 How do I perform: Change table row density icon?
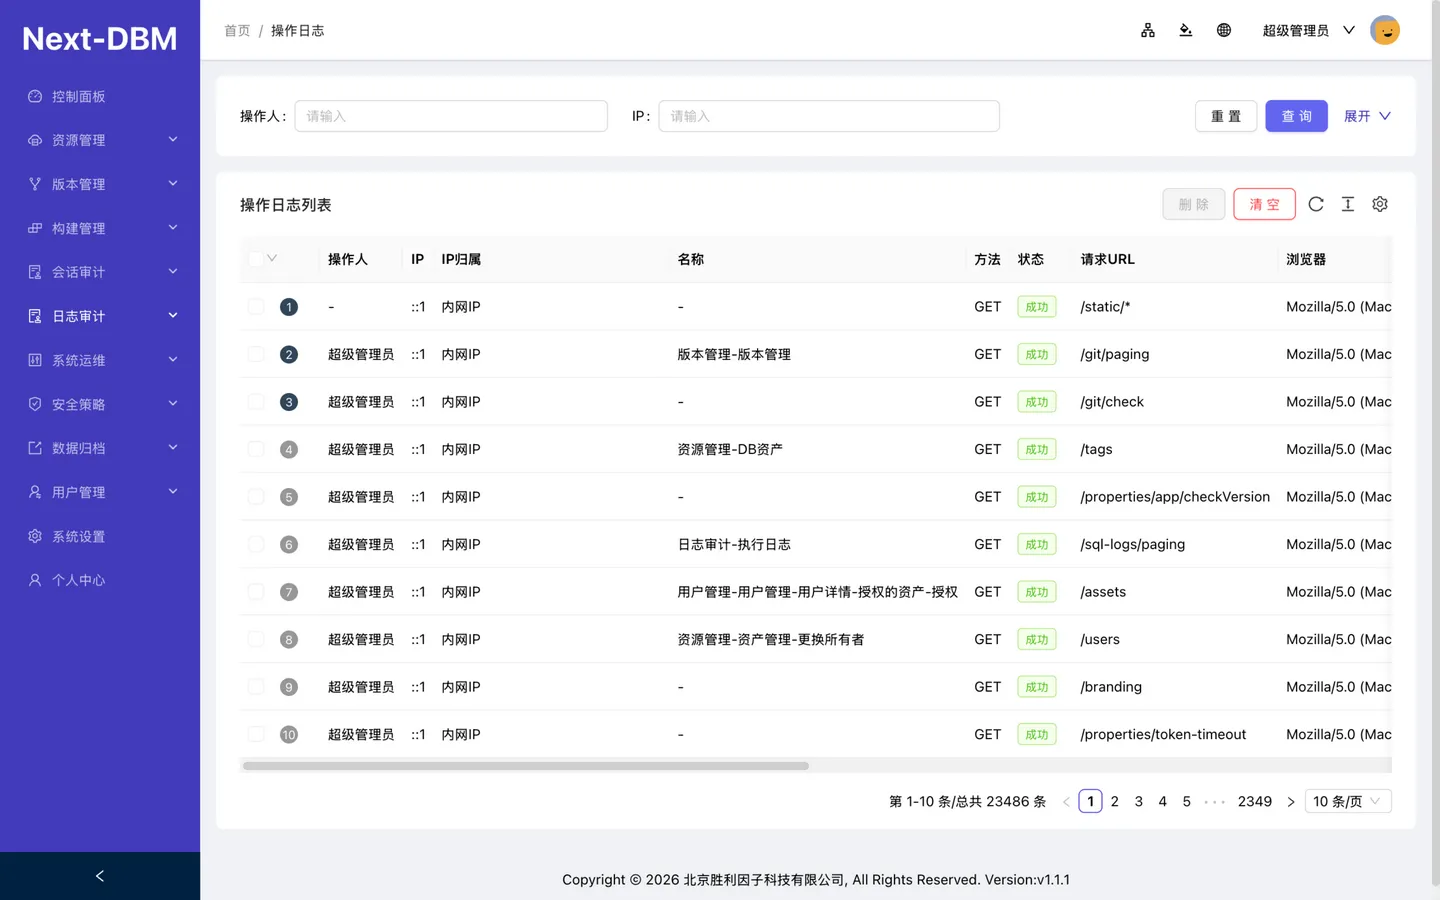(x=1348, y=204)
